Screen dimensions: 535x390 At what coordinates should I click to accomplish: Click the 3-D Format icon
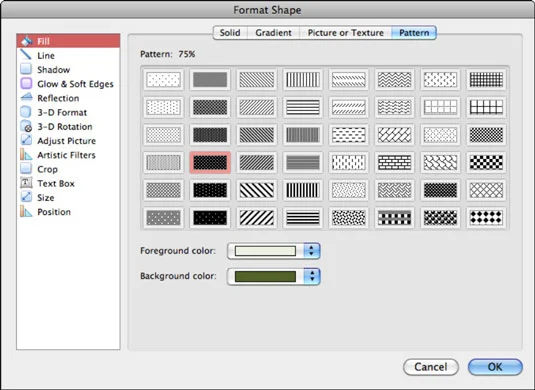pyautogui.click(x=26, y=112)
